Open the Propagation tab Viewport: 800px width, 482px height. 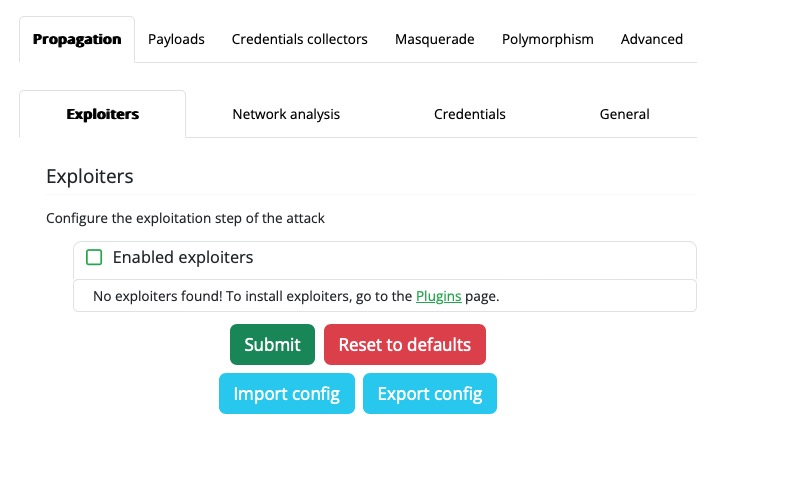pyautogui.click(x=77, y=39)
